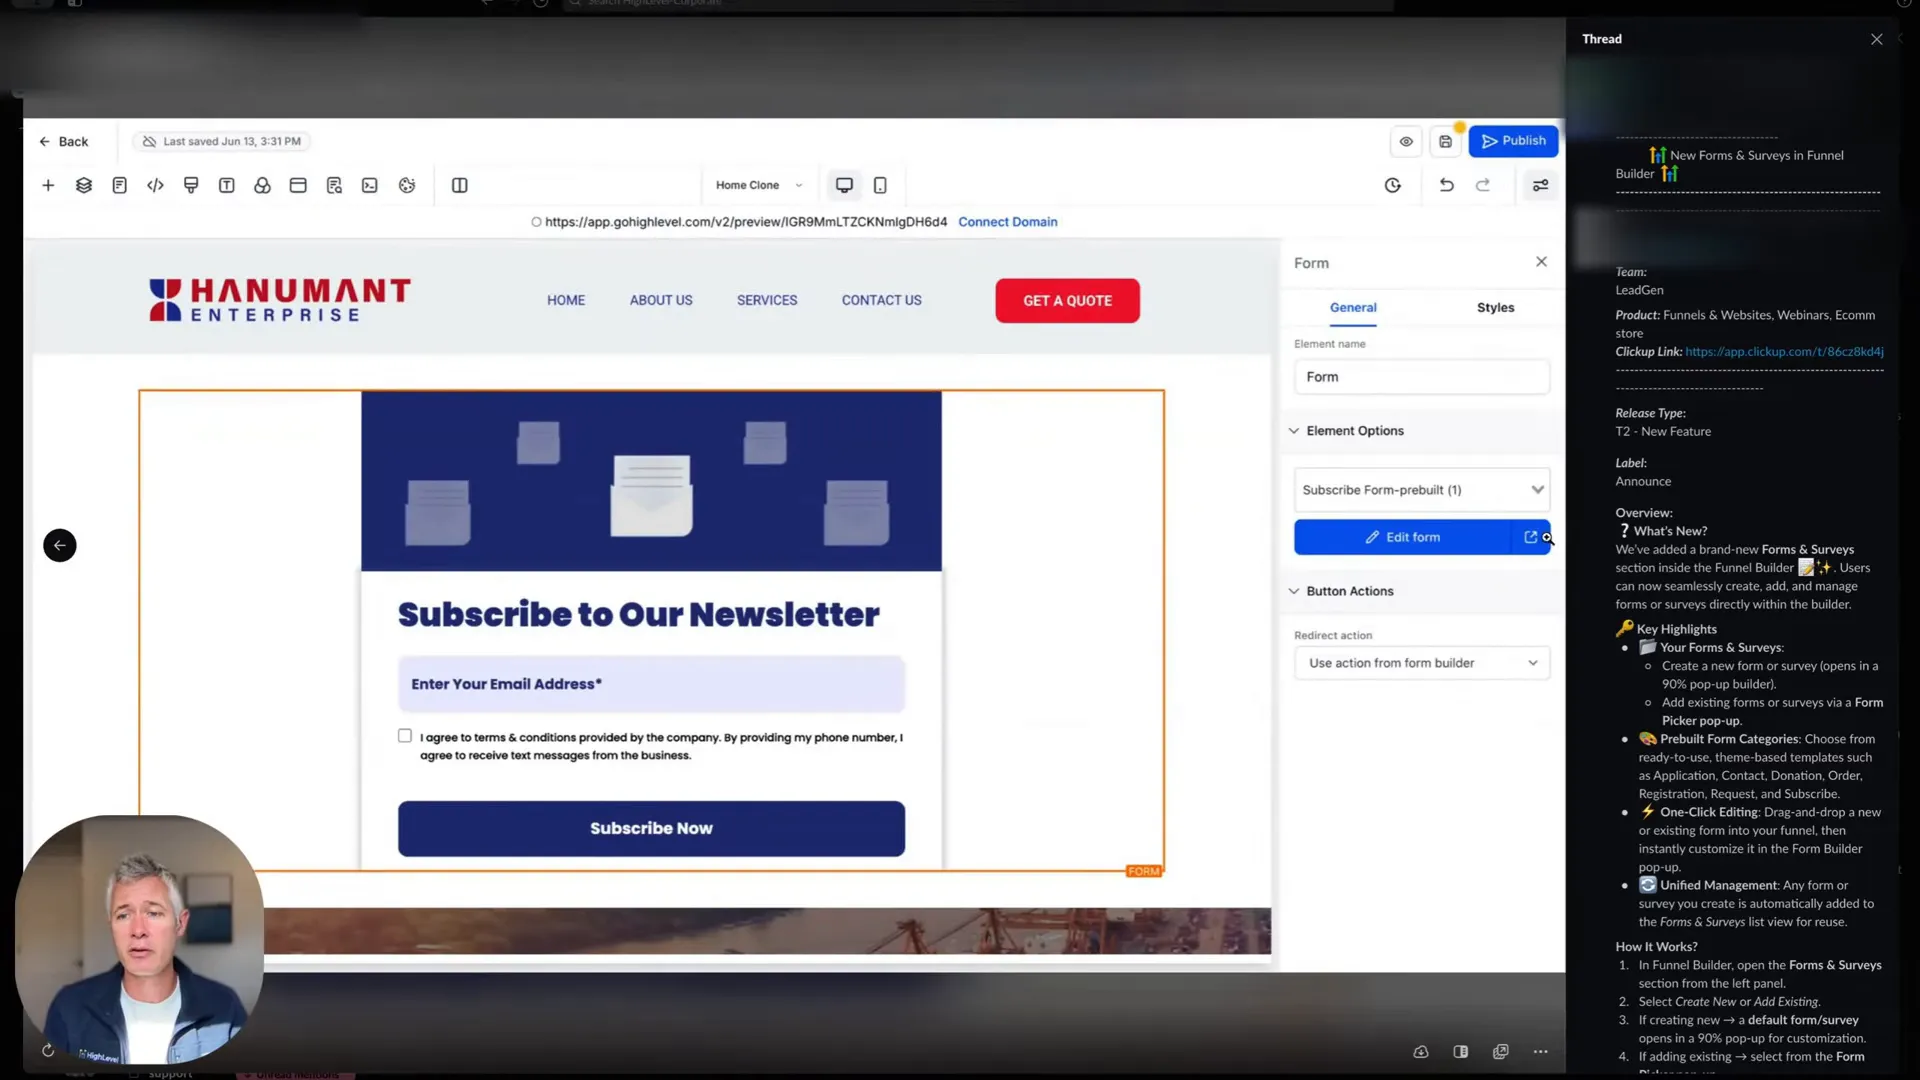Open the terminal tracking code icon
This screenshot has width=1920, height=1080.
[370, 185]
